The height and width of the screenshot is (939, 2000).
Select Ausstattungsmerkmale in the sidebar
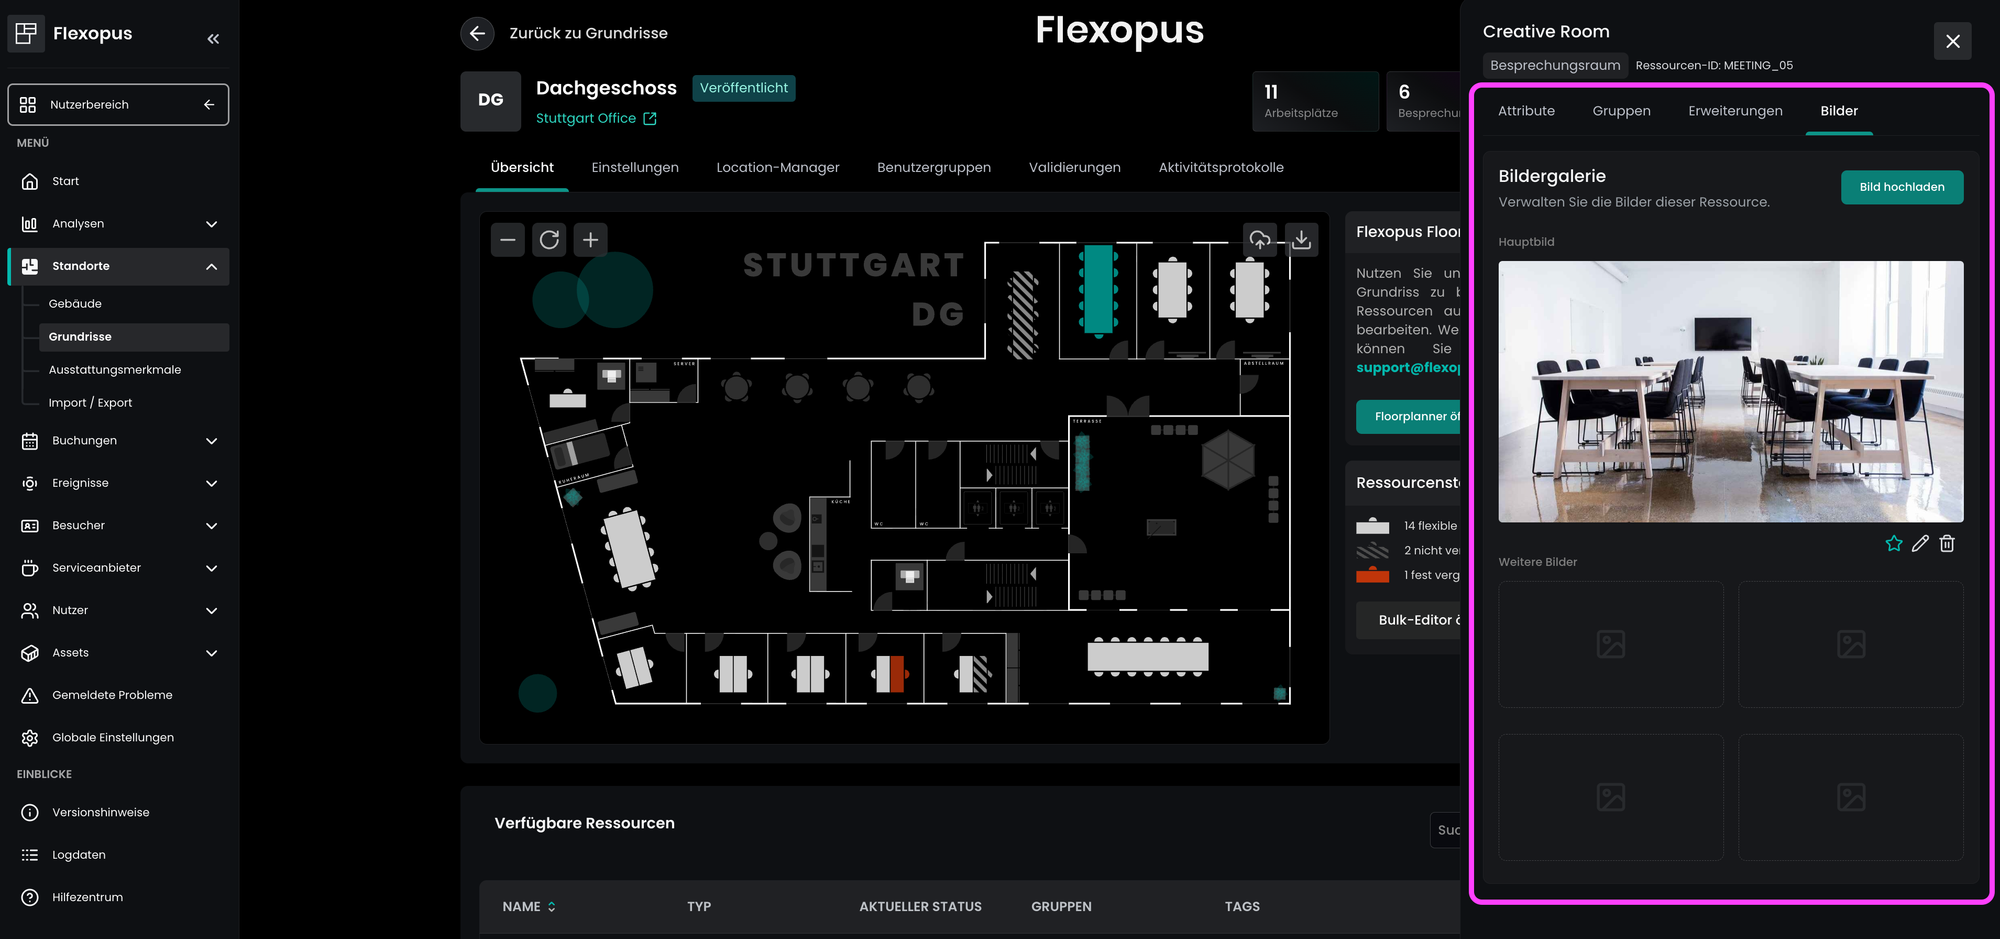115,370
